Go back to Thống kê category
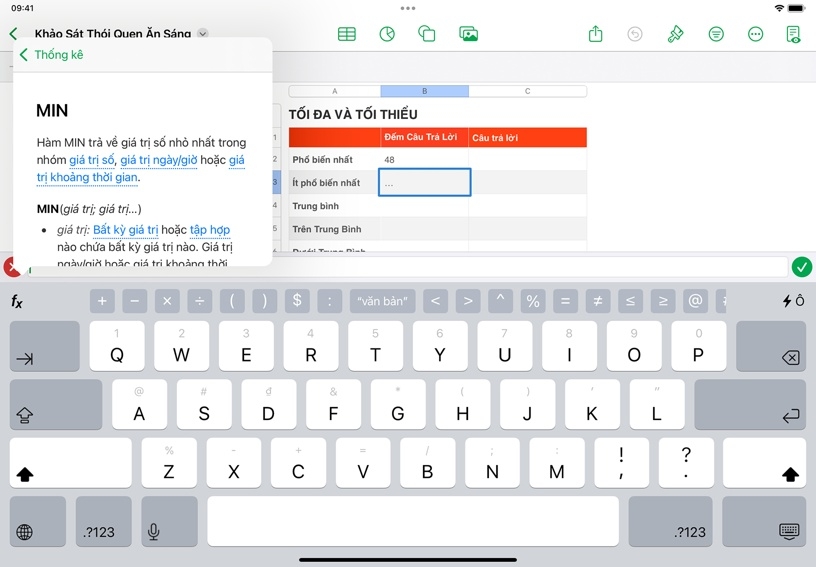The width and height of the screenshot is (816, 567). [52, 55]
